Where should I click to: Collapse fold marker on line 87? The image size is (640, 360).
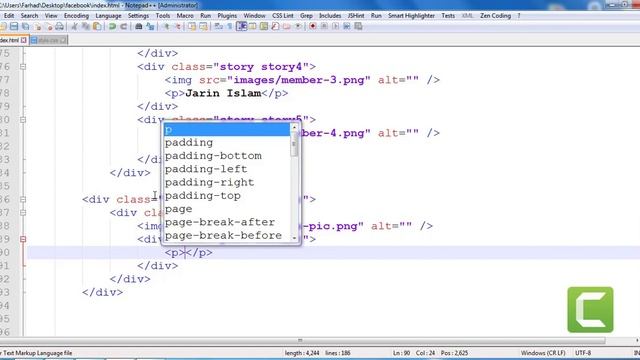pos(23,213)
